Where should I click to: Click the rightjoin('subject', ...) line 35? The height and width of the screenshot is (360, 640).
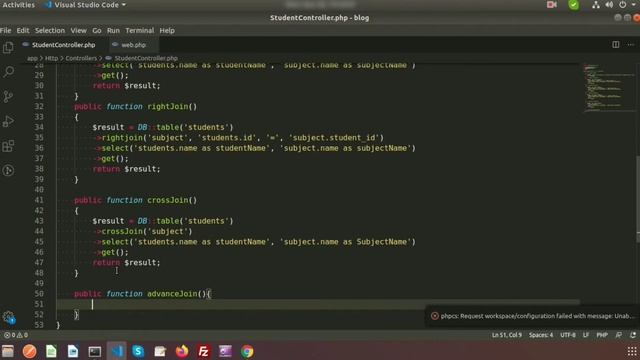238,138
